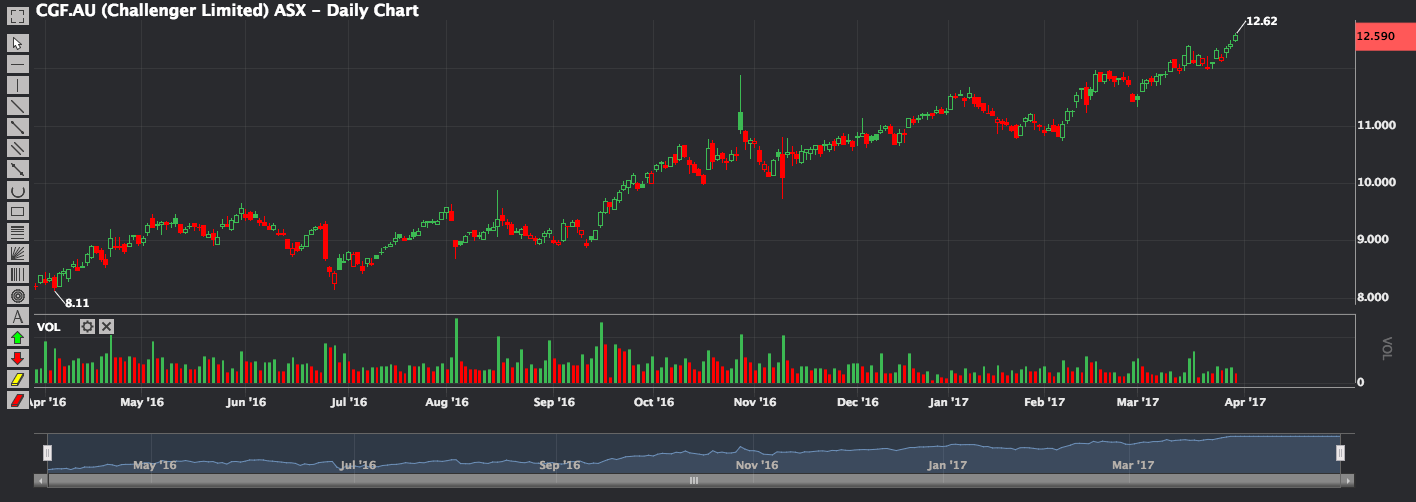Click the Apr '17 x-axis label

point(1245,402)
